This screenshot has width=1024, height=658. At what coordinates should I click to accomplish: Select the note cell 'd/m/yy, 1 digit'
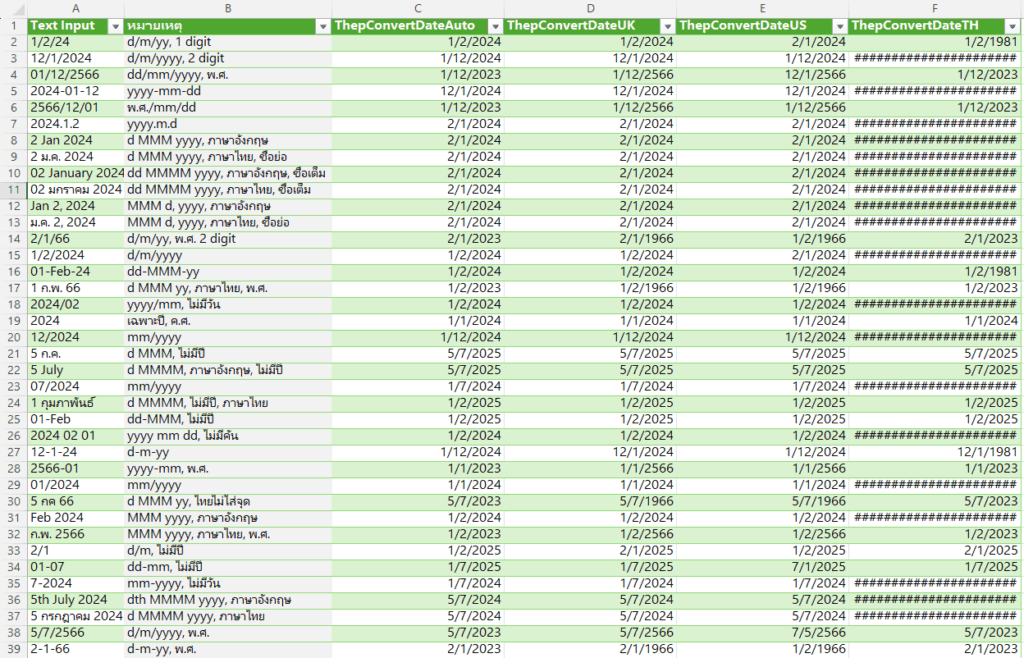click(x=228, y=42)
